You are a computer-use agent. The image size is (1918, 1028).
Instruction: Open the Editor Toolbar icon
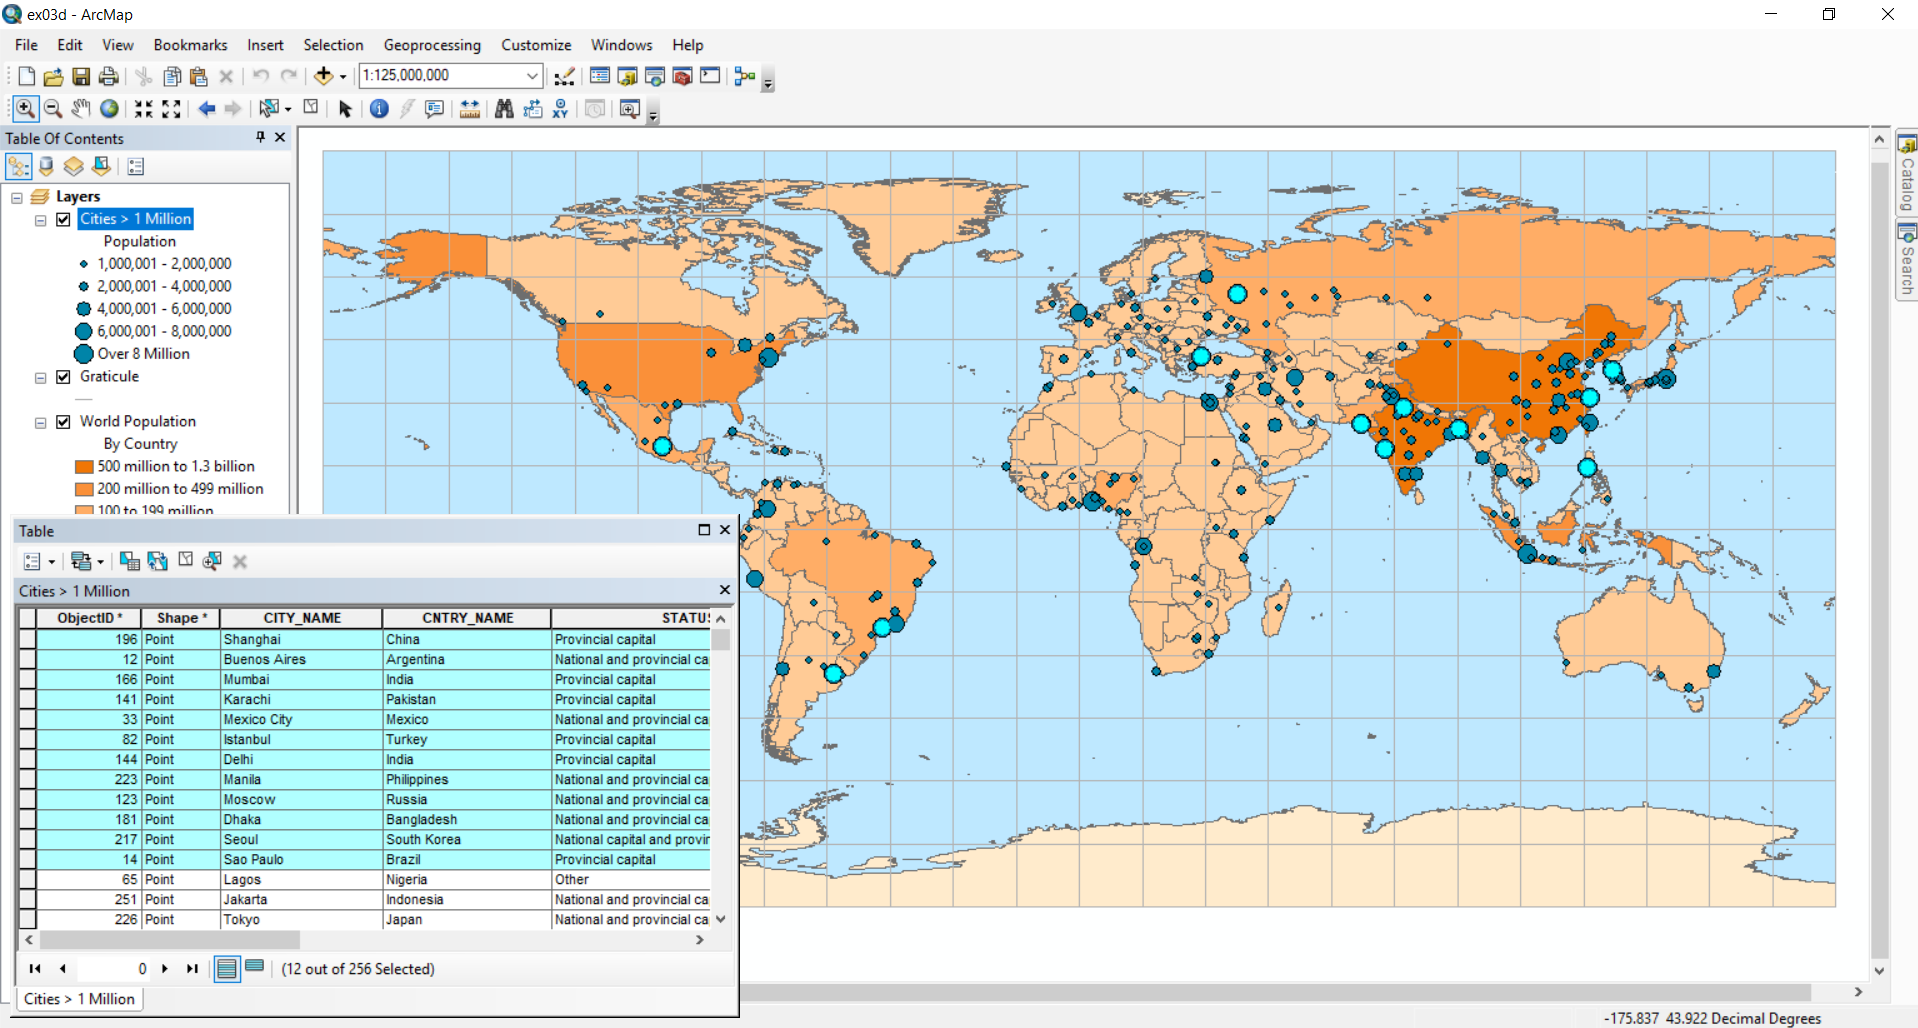click(x=565, y=76)
